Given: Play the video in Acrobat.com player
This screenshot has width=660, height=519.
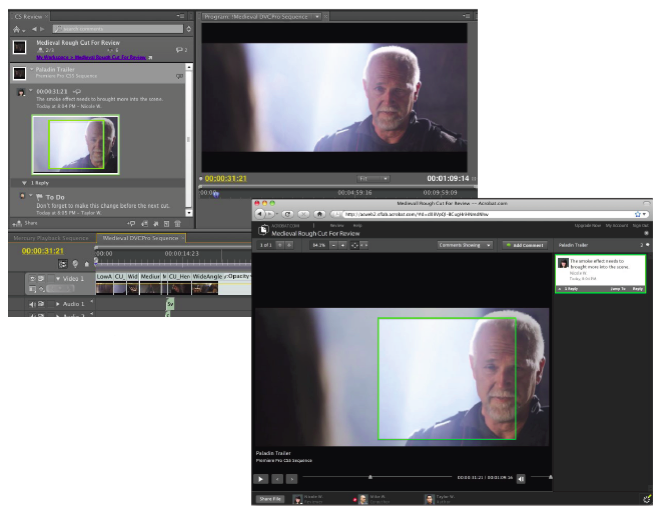Looking at the screenshot, I should (261, 479).
